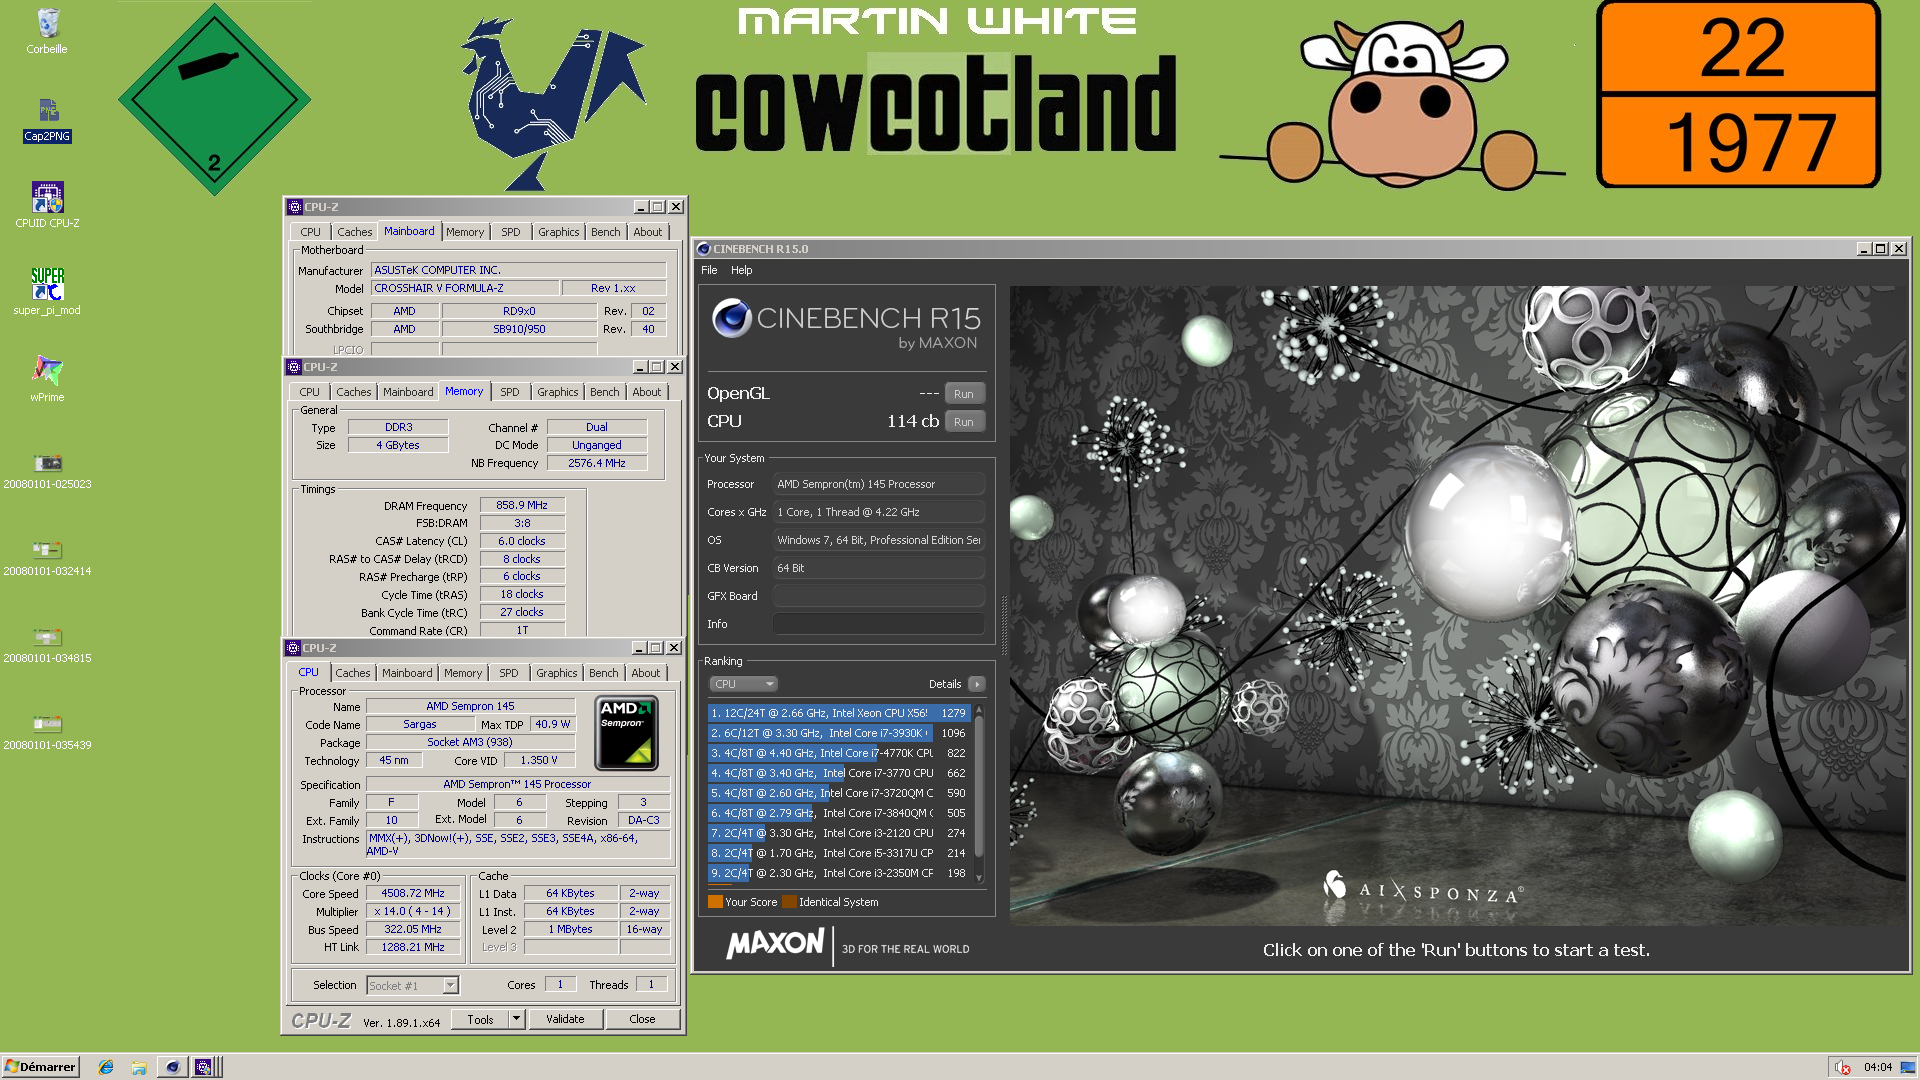Screen dimensions: 1920x1080
Task: Select ranking entry Intel Core i7-3930K 1096
Action: (838, 733)
